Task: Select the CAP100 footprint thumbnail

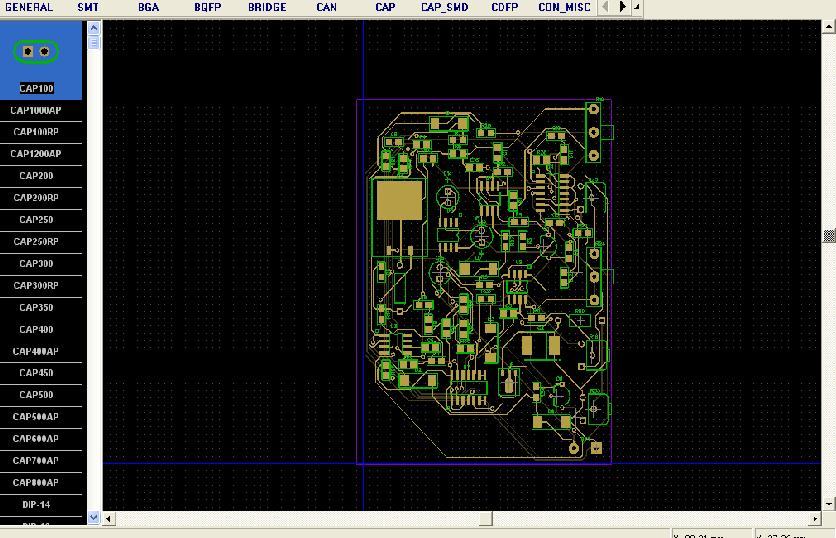Action: coord(36,50)
